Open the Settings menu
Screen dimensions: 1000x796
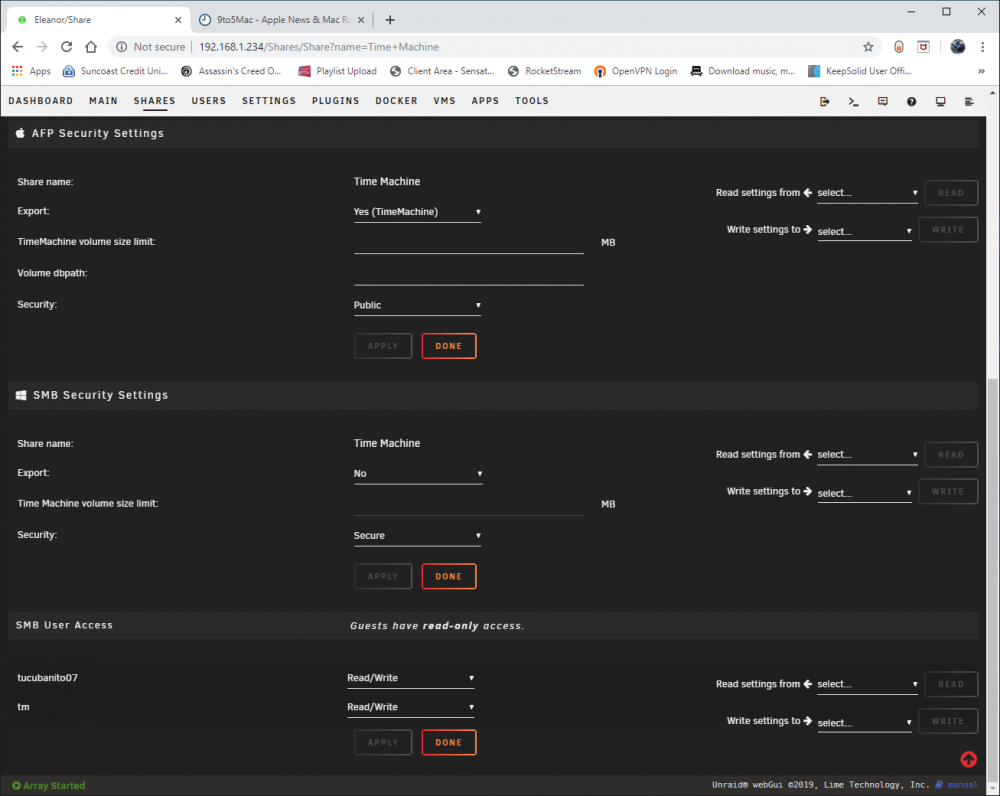click(268, 101)
